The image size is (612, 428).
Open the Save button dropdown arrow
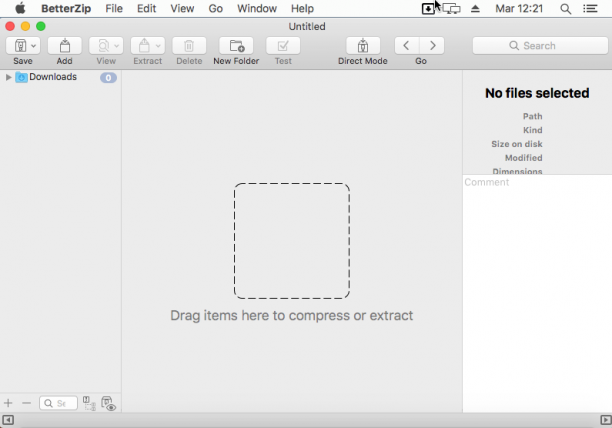34,46
